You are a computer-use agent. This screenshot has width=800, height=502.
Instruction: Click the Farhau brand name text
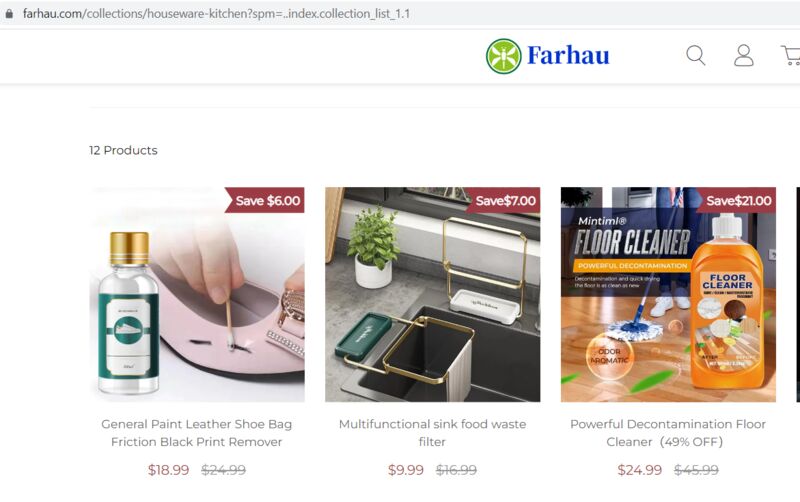tap(568, 55)
